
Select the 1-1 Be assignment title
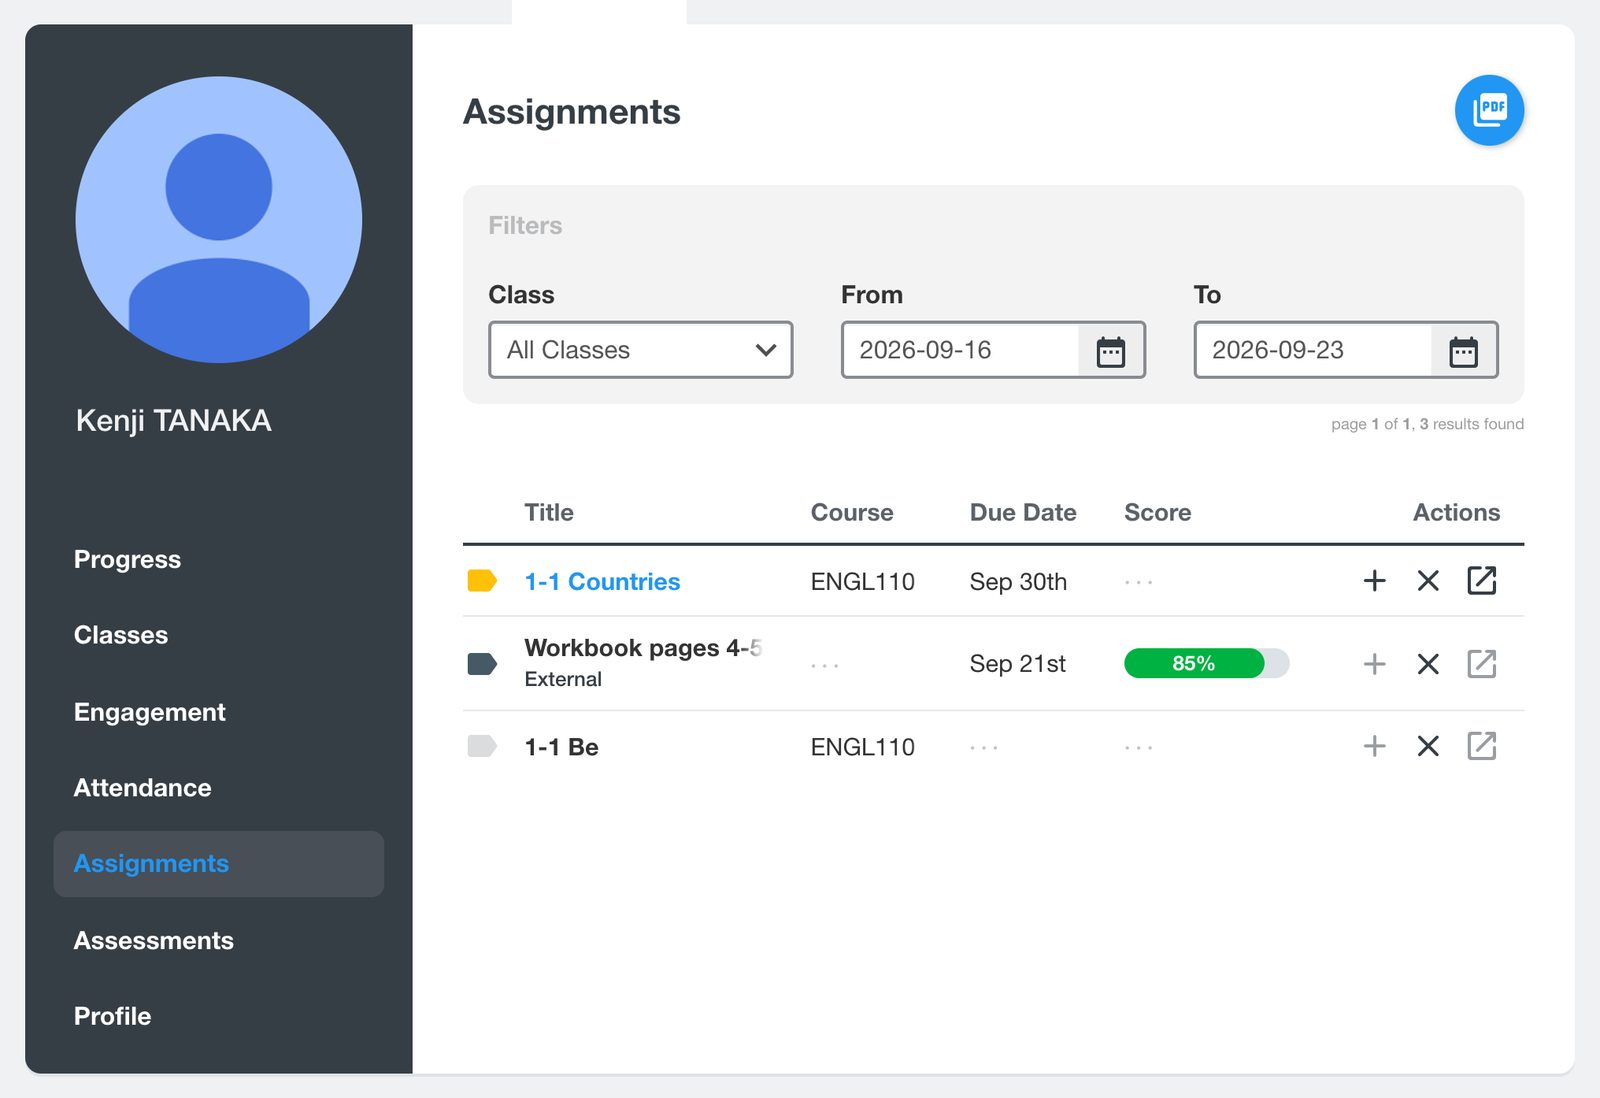click(x=562, y=747)
